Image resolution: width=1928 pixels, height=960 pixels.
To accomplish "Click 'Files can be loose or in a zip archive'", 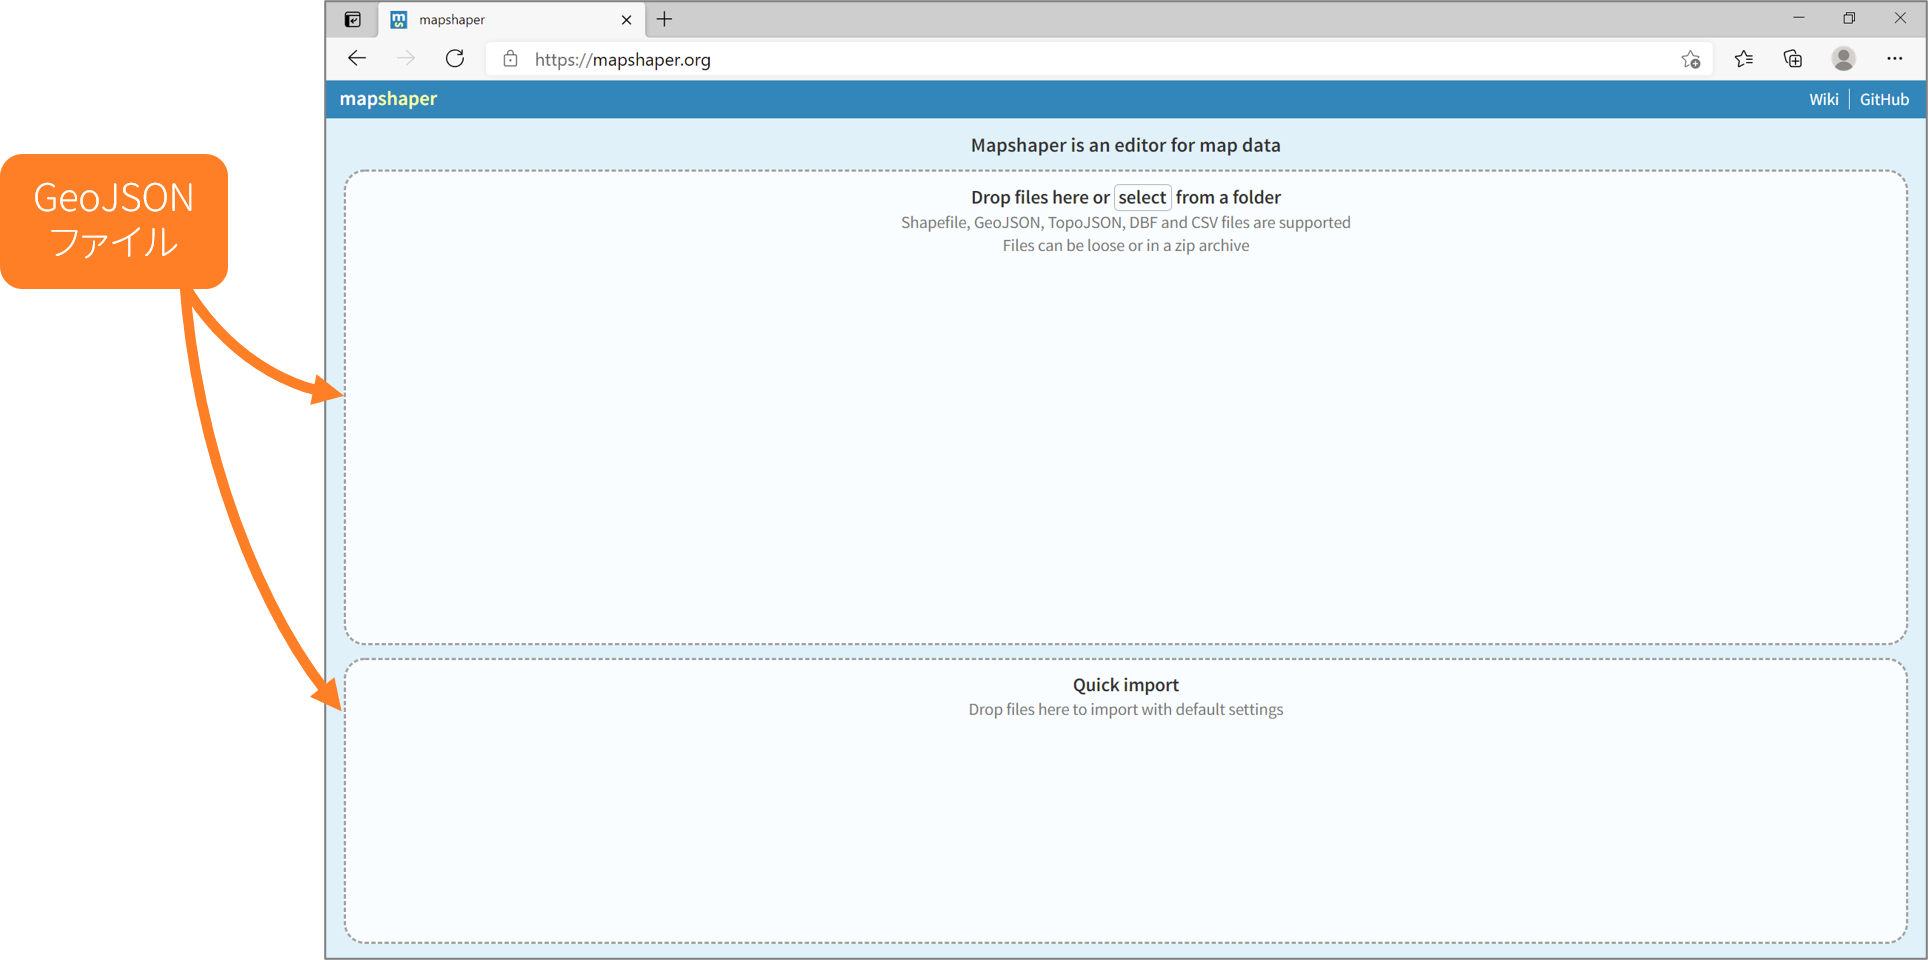I will click(1126, 246).
